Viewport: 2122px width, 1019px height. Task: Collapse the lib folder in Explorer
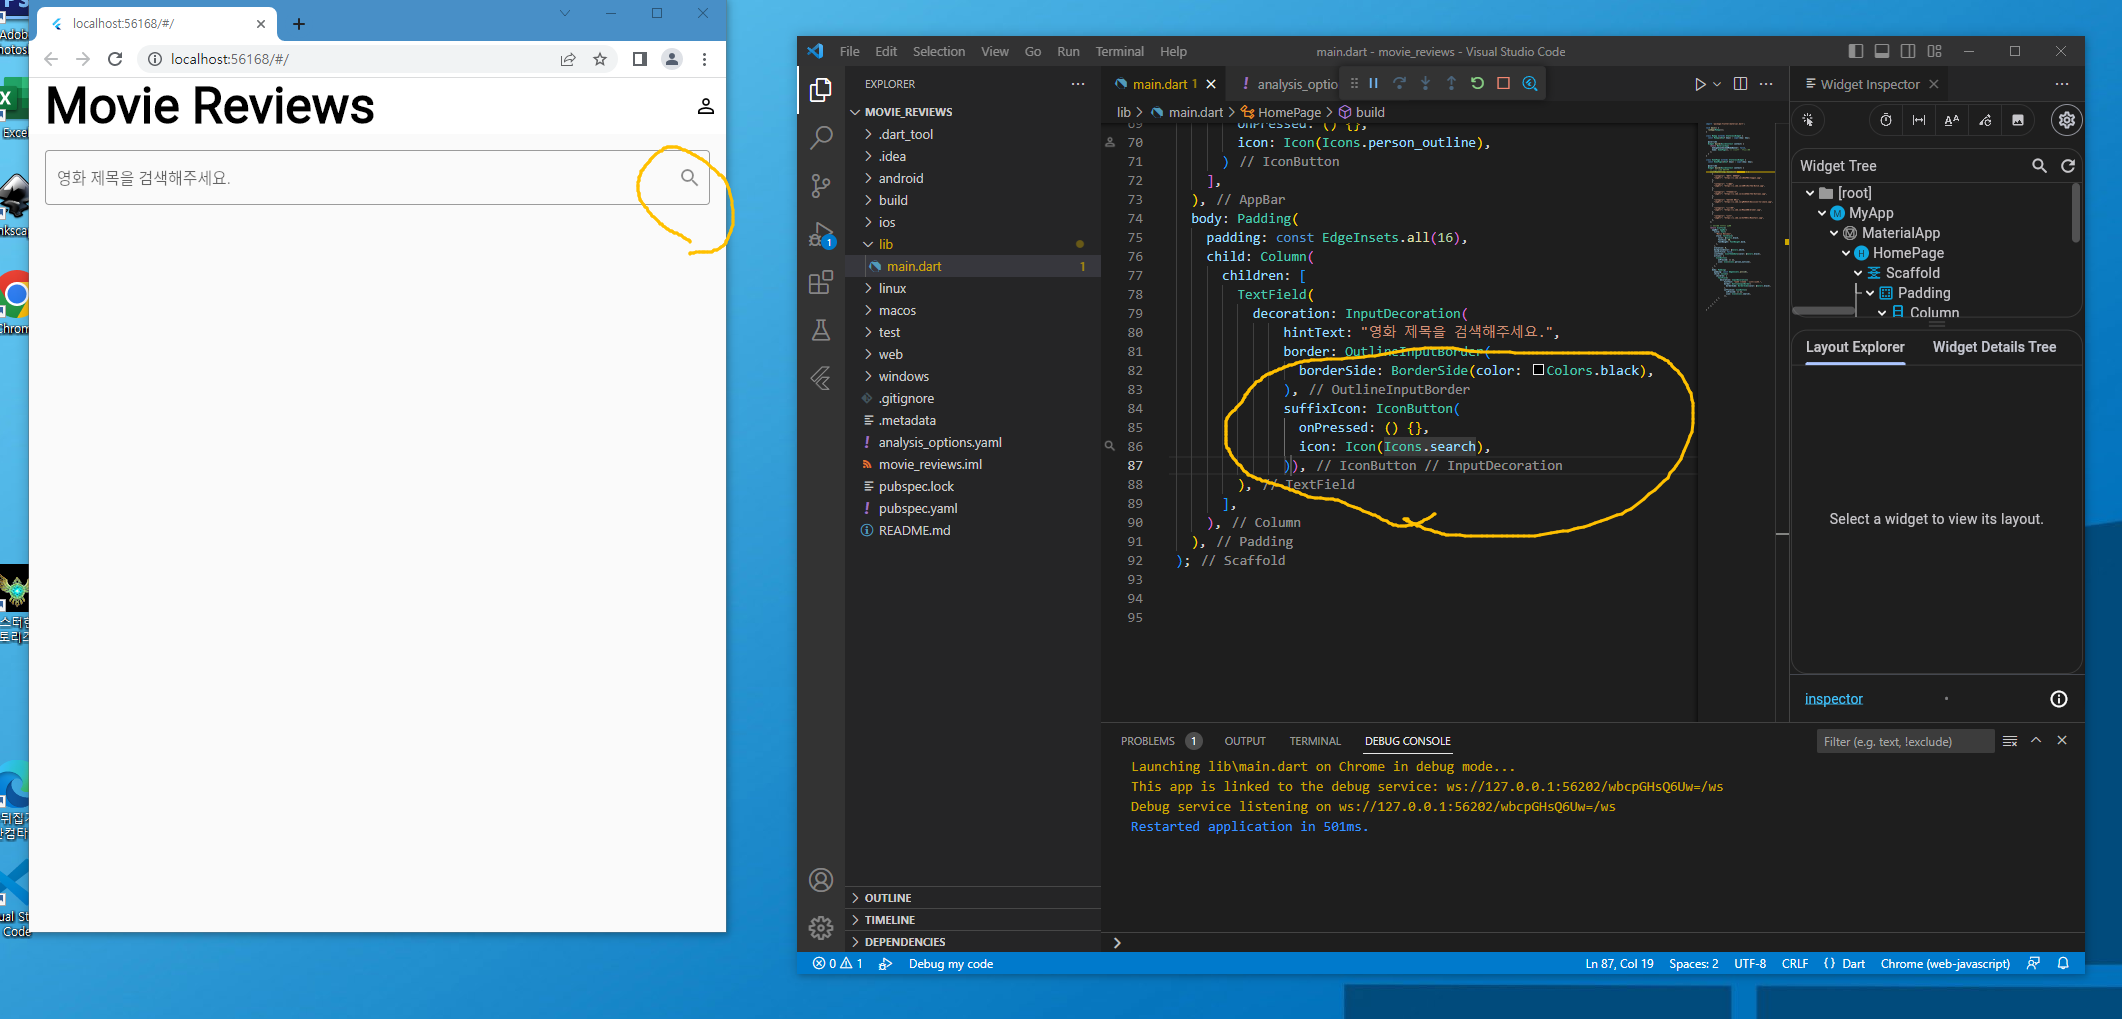tap(972, 244)
